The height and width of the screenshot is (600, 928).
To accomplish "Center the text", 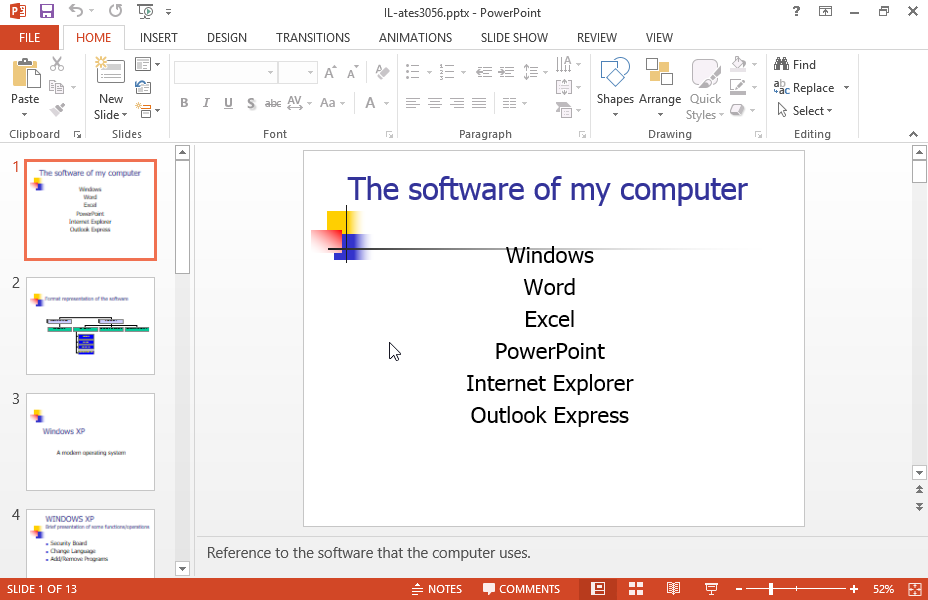I will (435, 104).
